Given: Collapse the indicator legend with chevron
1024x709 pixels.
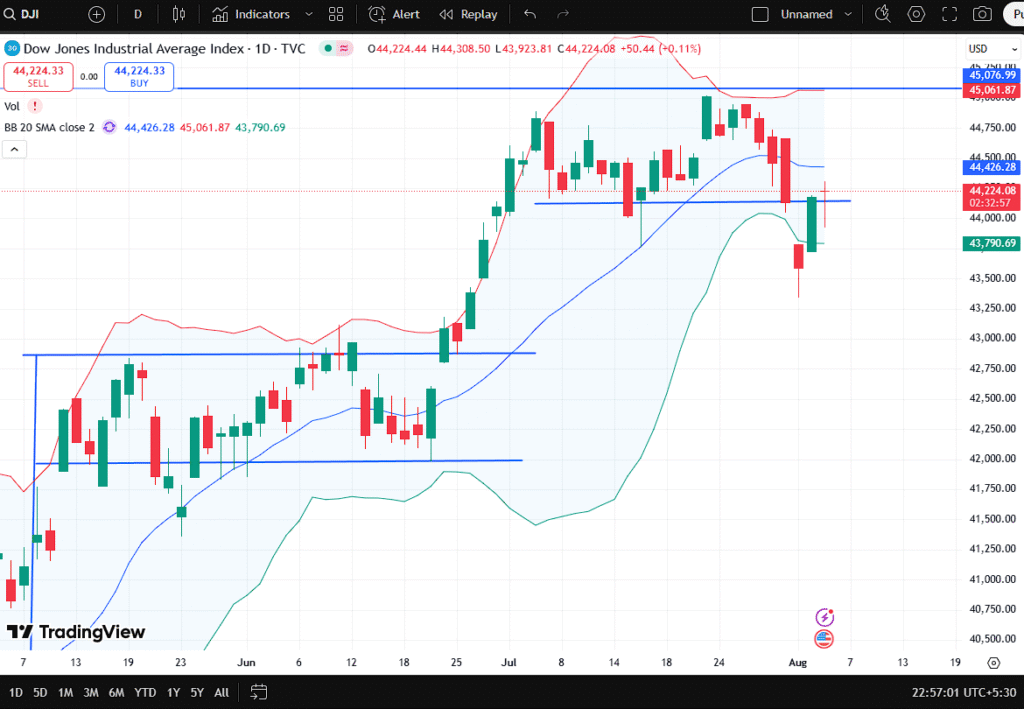Looking at the screenshot, I should [15, 149].
